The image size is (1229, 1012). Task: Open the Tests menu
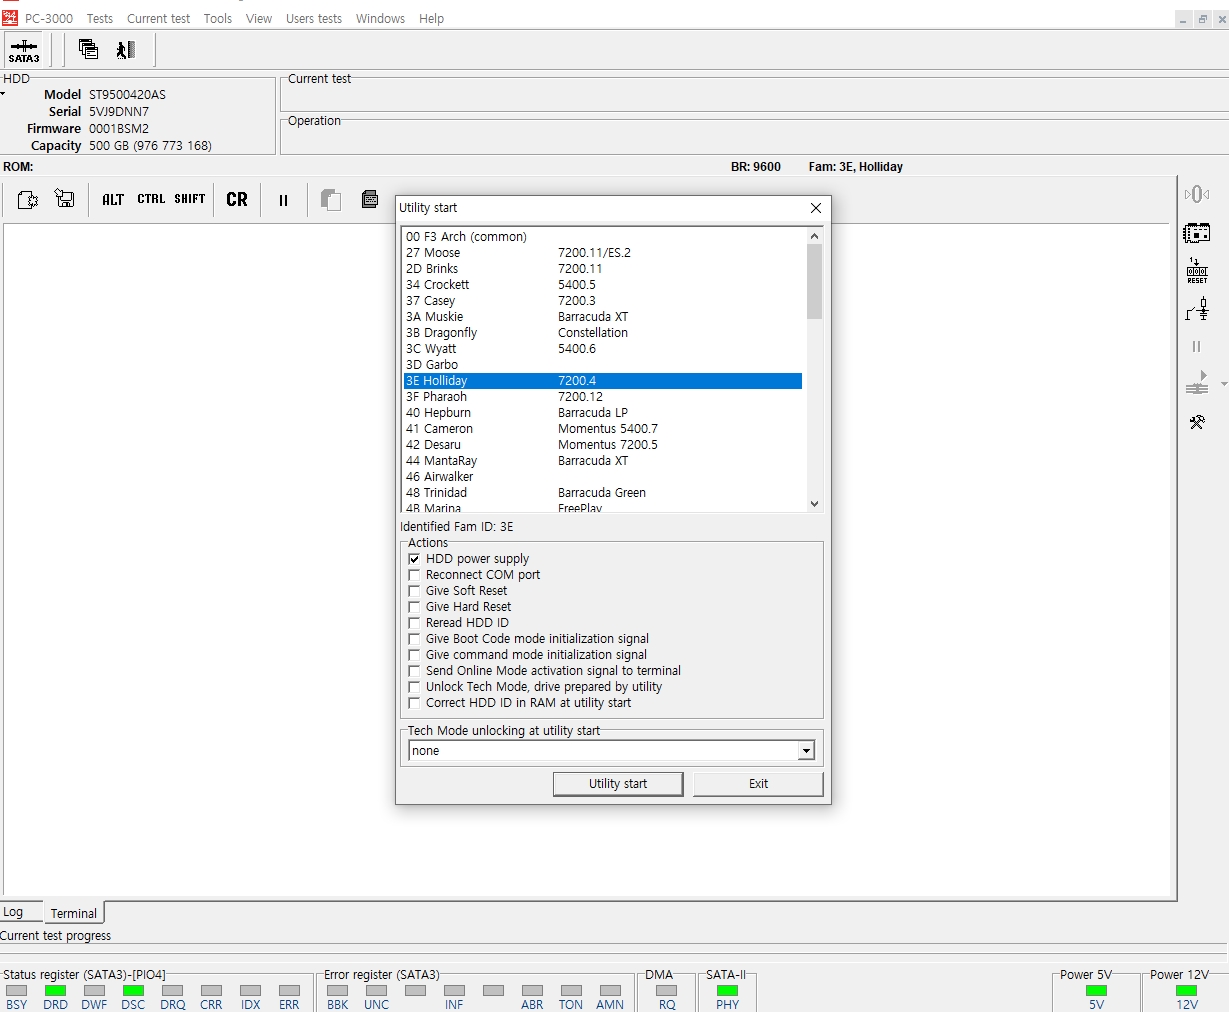(99, 18)
